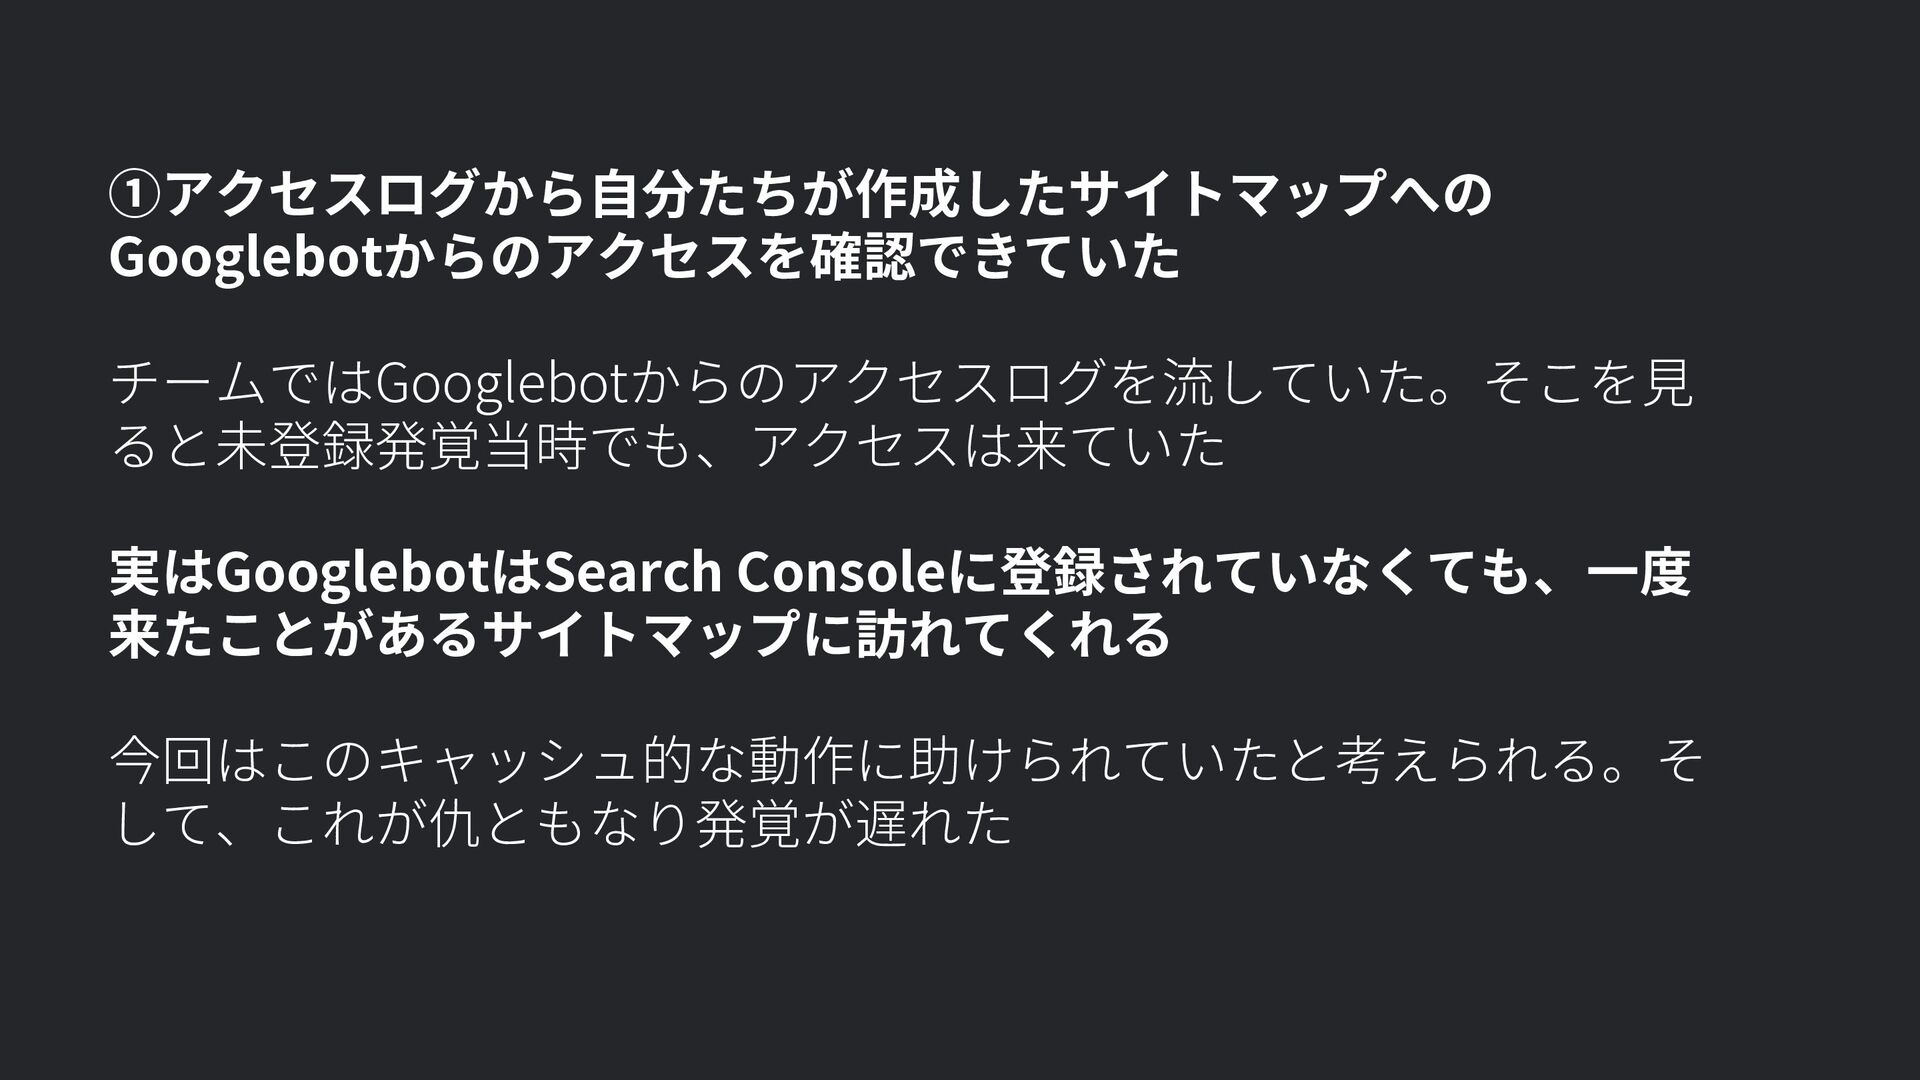Click 実は at the start of the bold statement
The image size is (1920, 1080).
coord(161,573)
